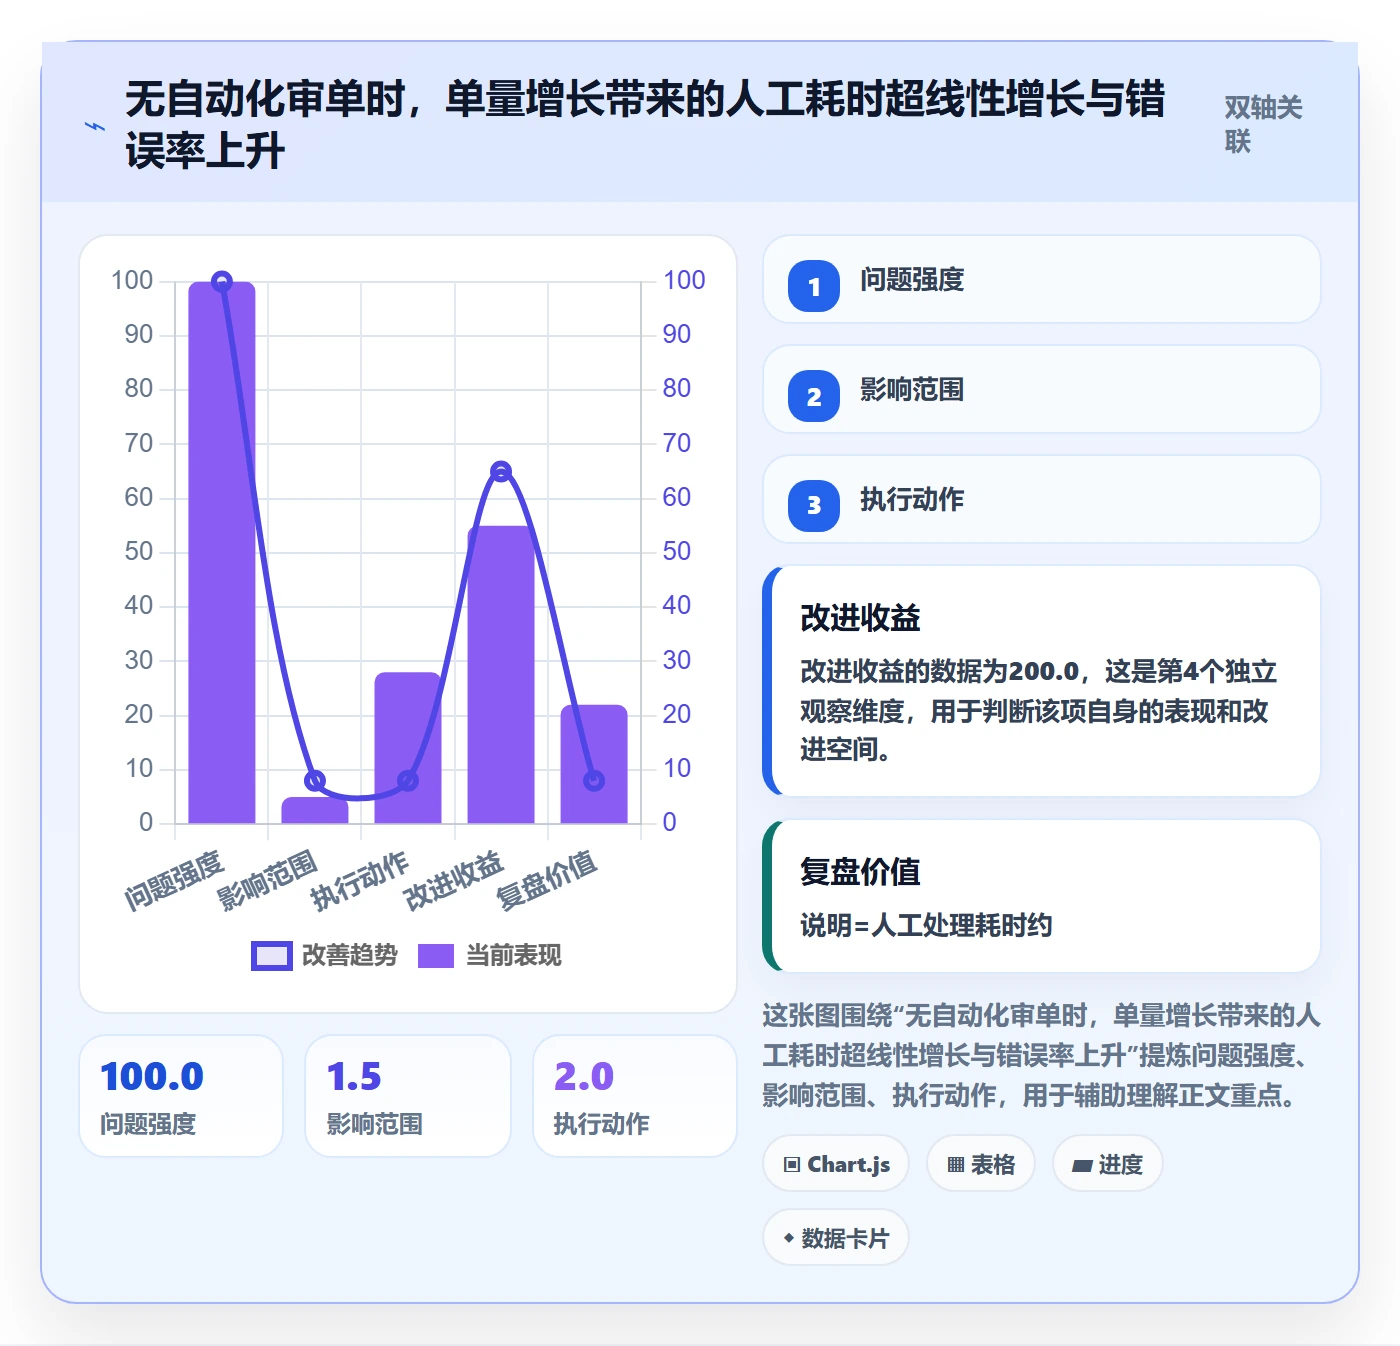
Task: Click the number 2 badge for 影响范围
Action: pyautogui.click(x=814, y=396)
